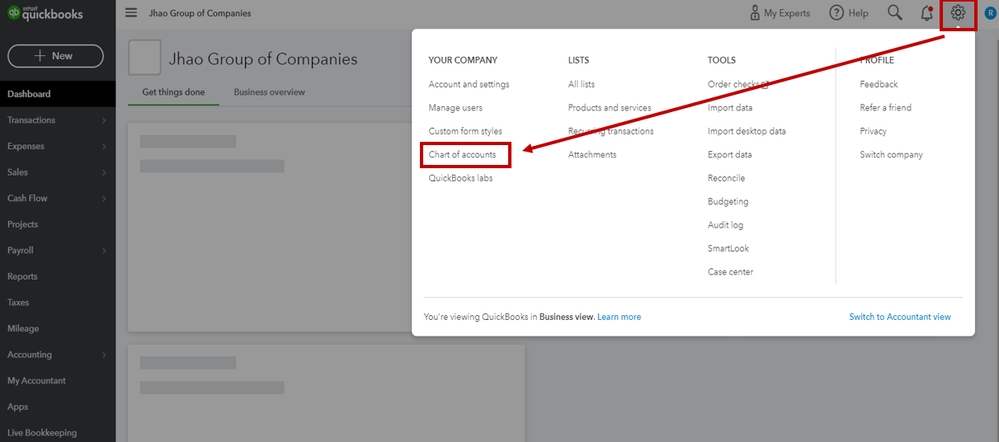999x442 pixels.
Task: Open SmartLook
Action: coord(728,248)
